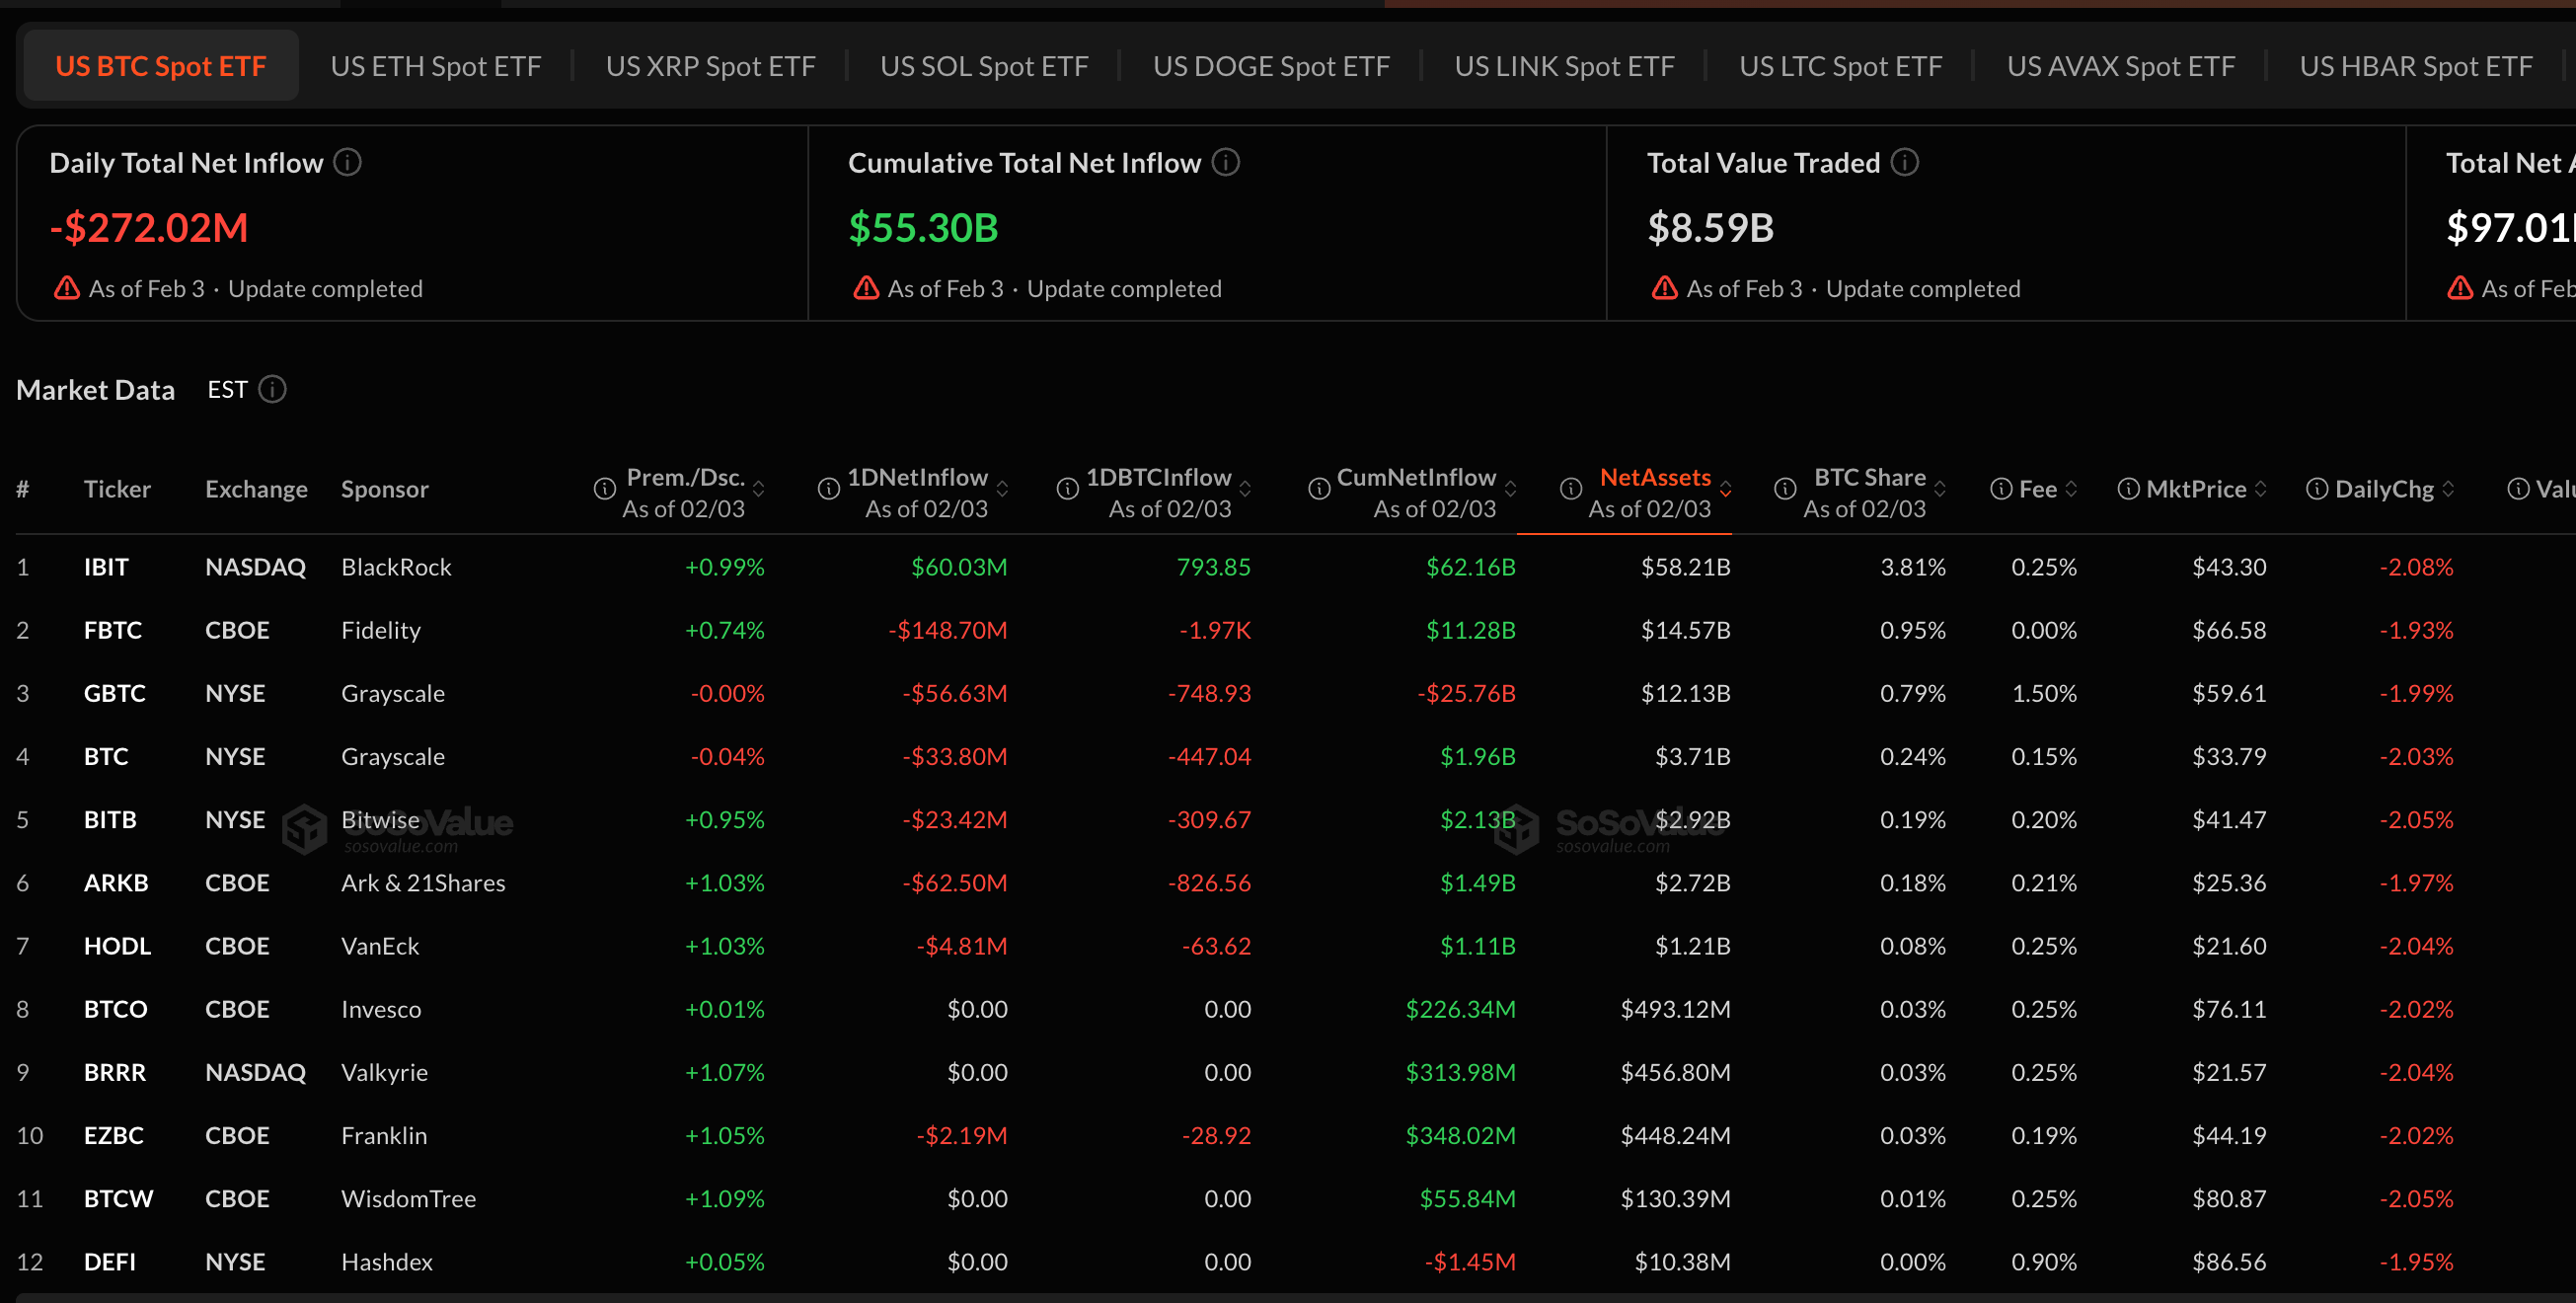Viewport: 2576px width, 1303px height.
Task: Click info icon next to Total Value Traded
Action: [x=1904, y=162]
